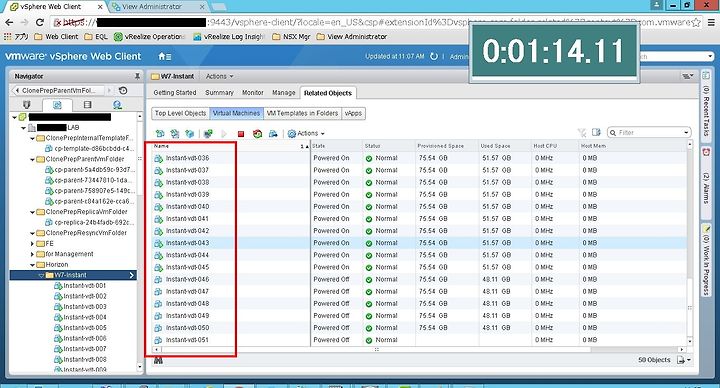The height and width of the screenshot is (388, 720).
Task: Click the red power off VM icon
Action: click(241, 134)
